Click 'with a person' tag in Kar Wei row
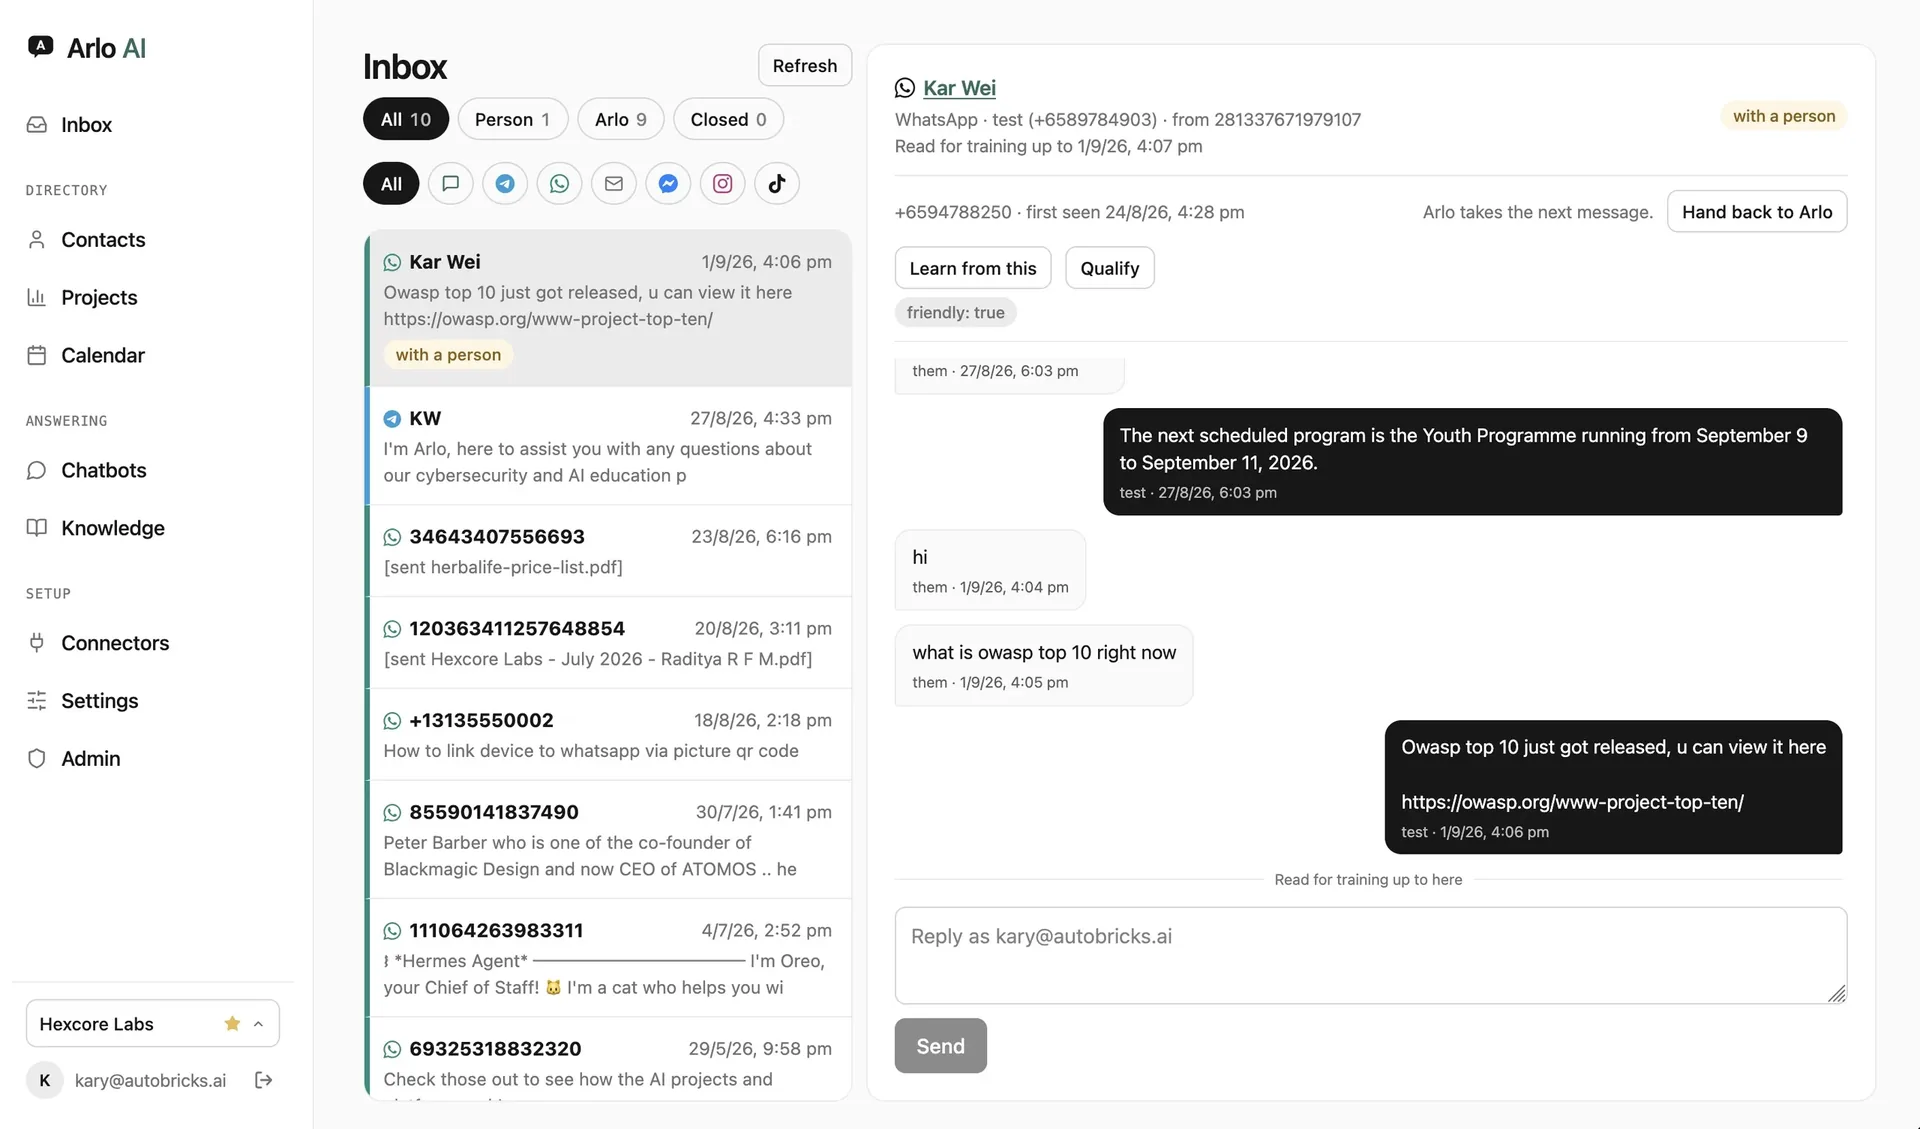 (448, 355)
